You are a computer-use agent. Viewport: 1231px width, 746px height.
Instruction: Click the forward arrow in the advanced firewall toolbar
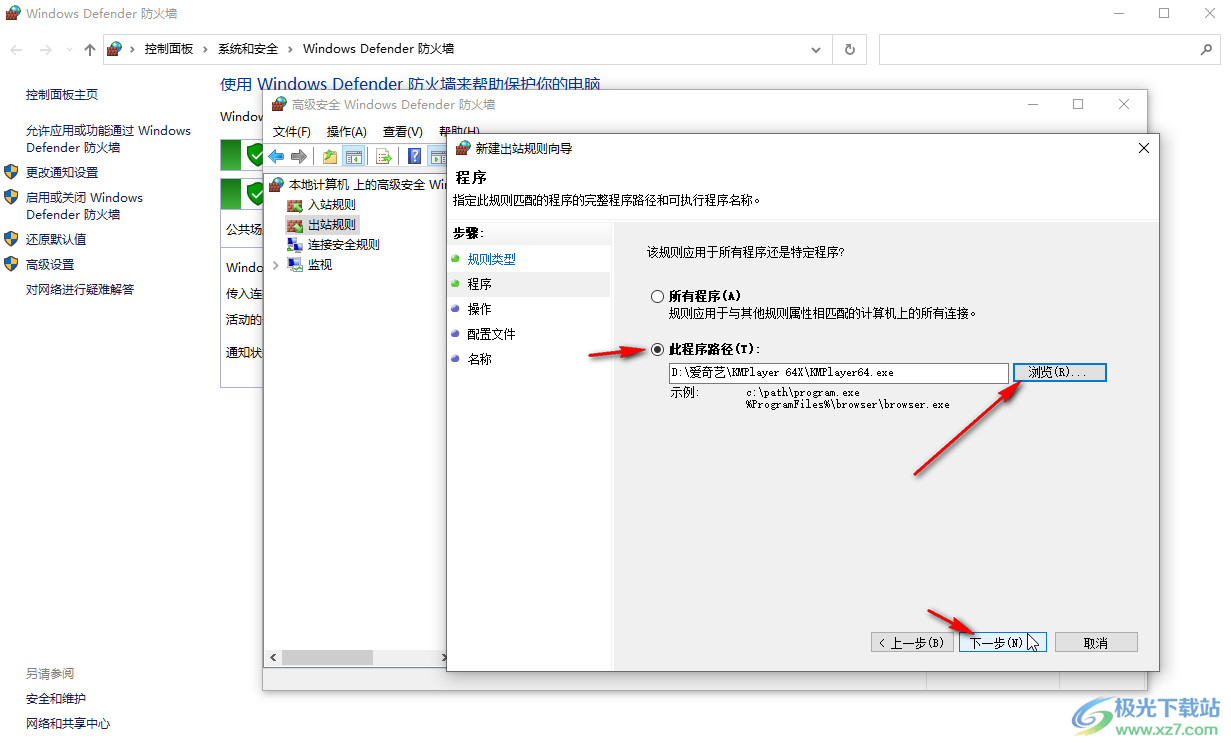point(298,156)
